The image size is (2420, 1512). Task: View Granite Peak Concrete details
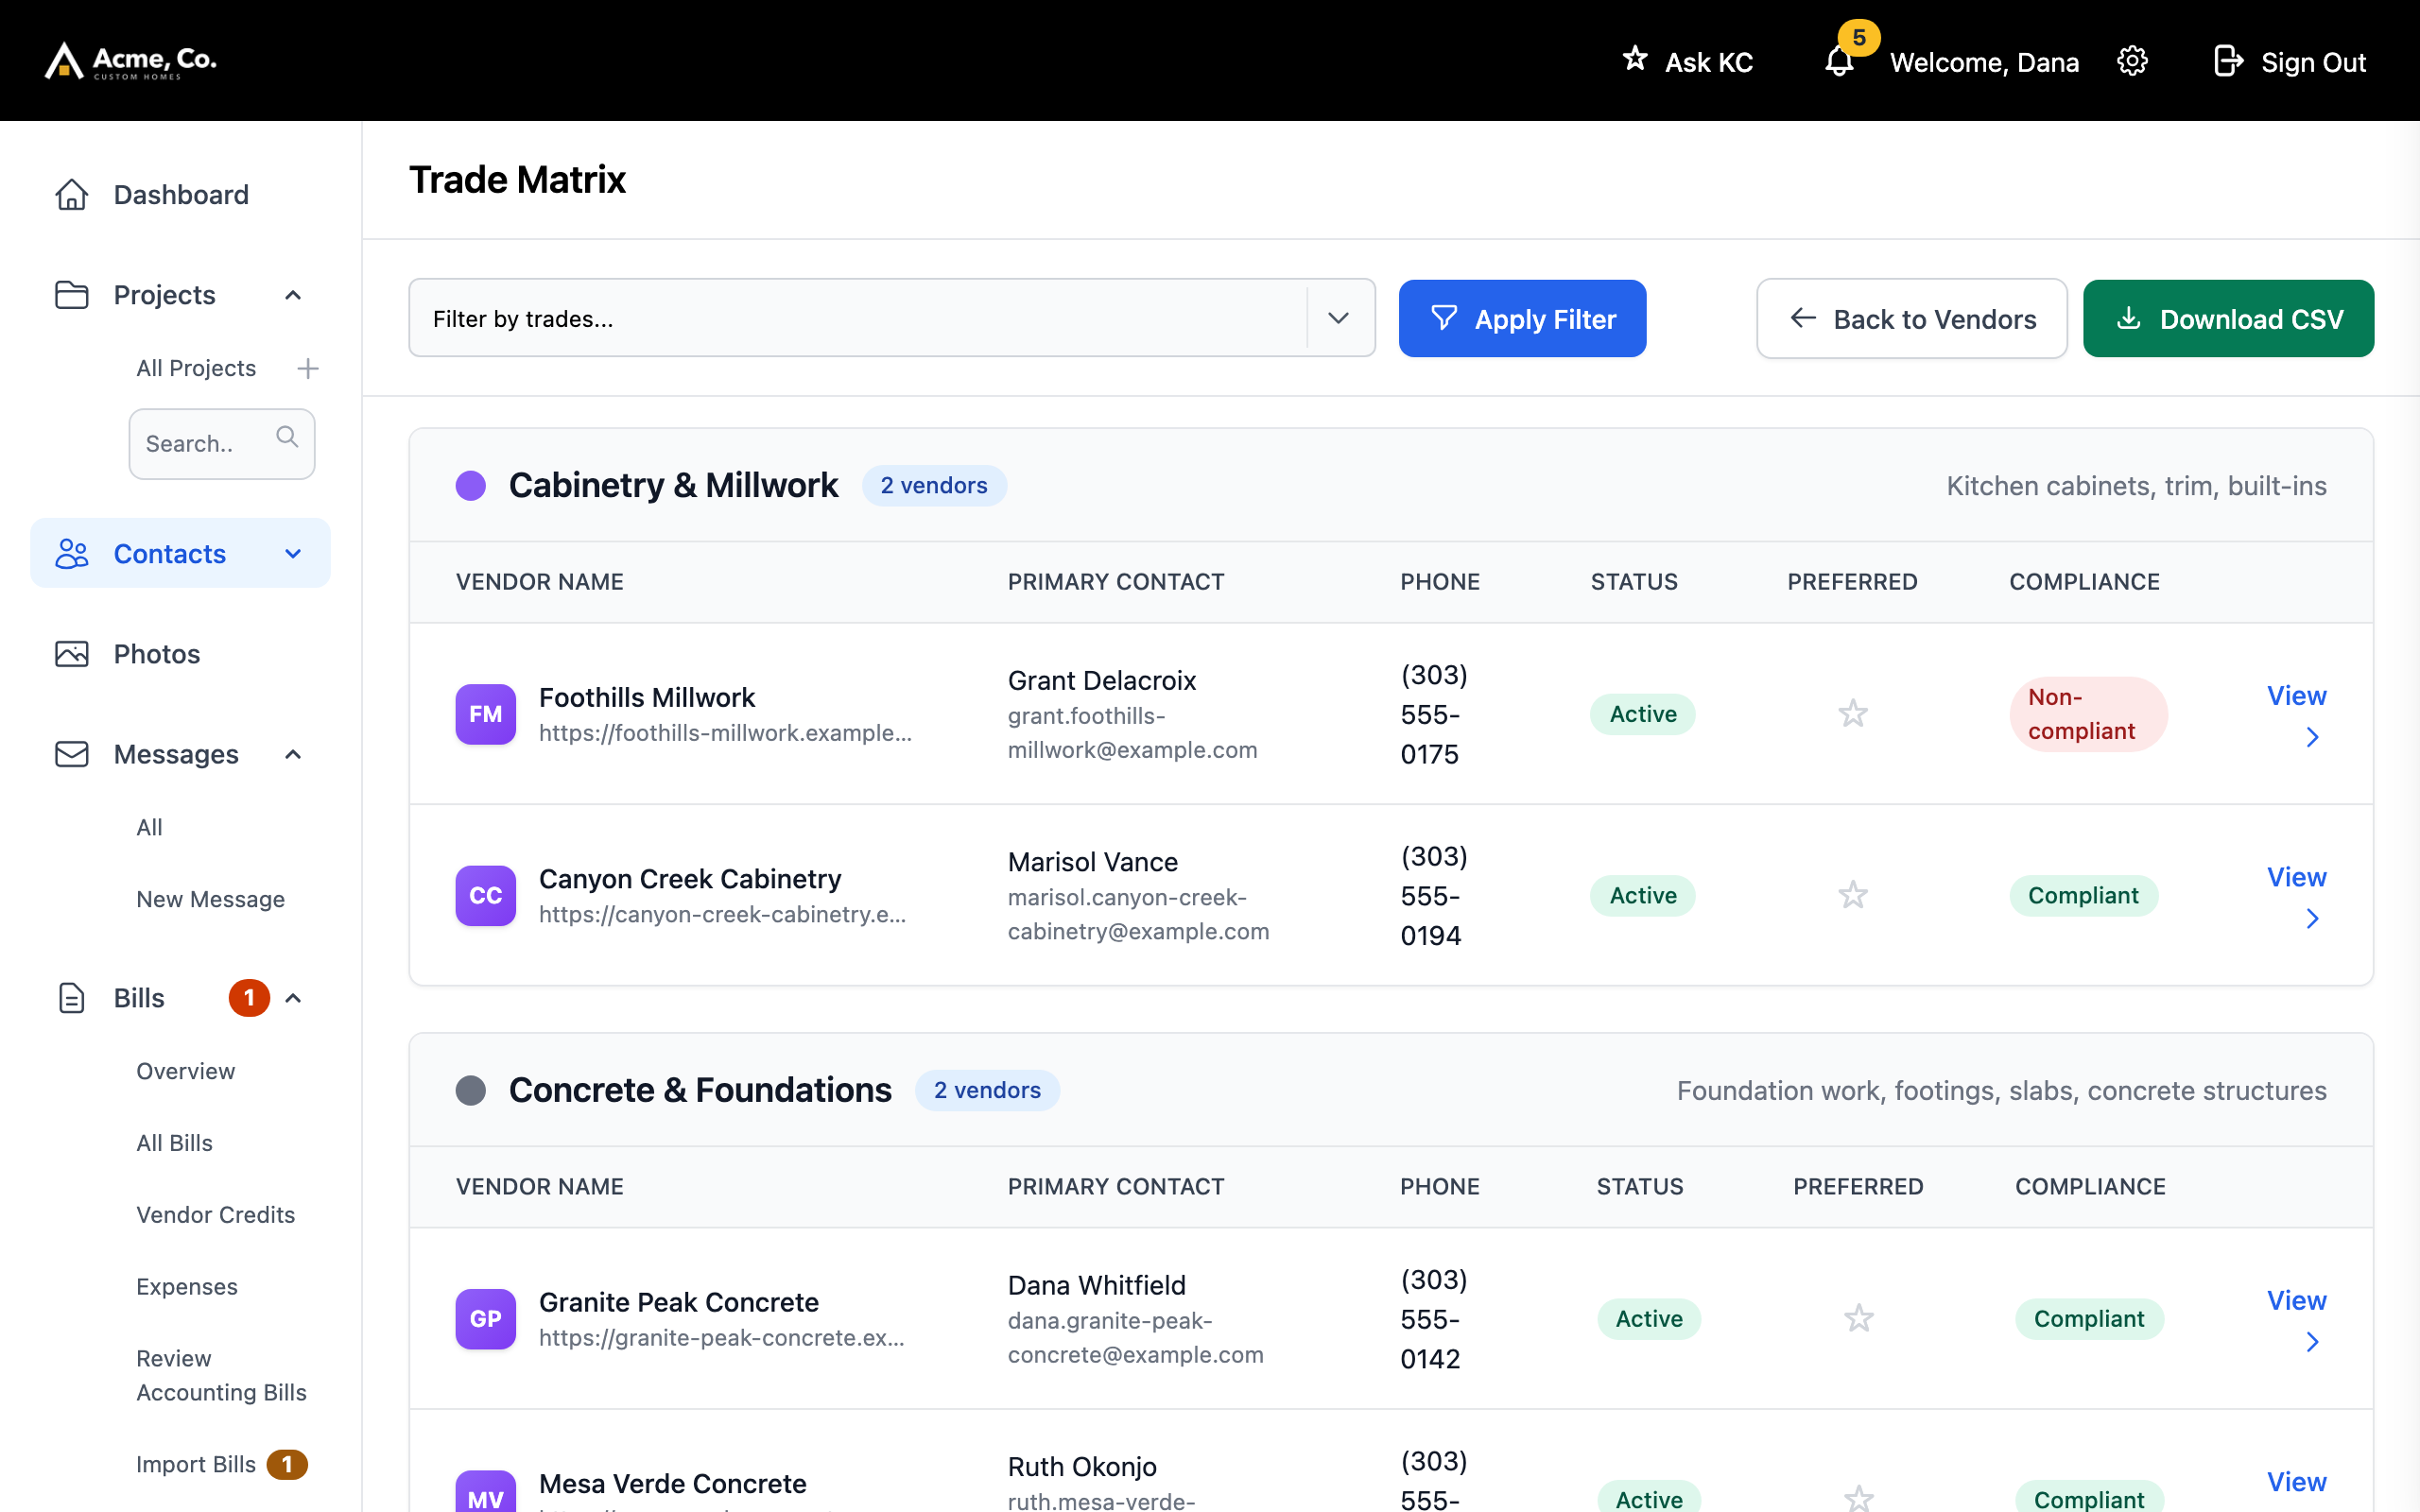point(2297,1319)
